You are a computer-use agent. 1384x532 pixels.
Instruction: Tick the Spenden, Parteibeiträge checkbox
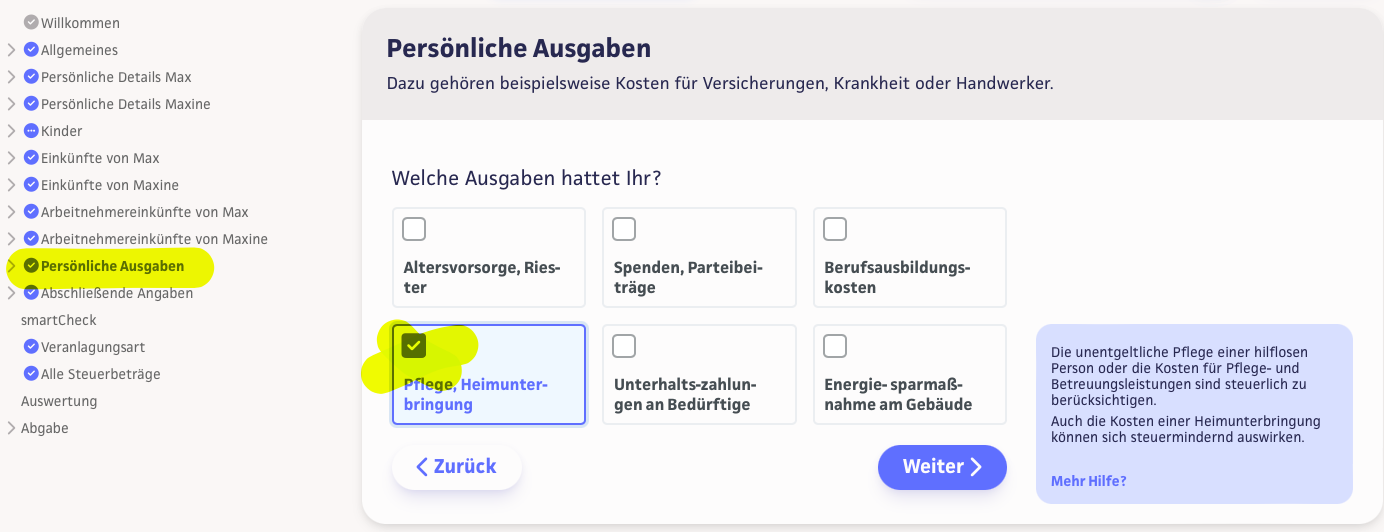624,229
